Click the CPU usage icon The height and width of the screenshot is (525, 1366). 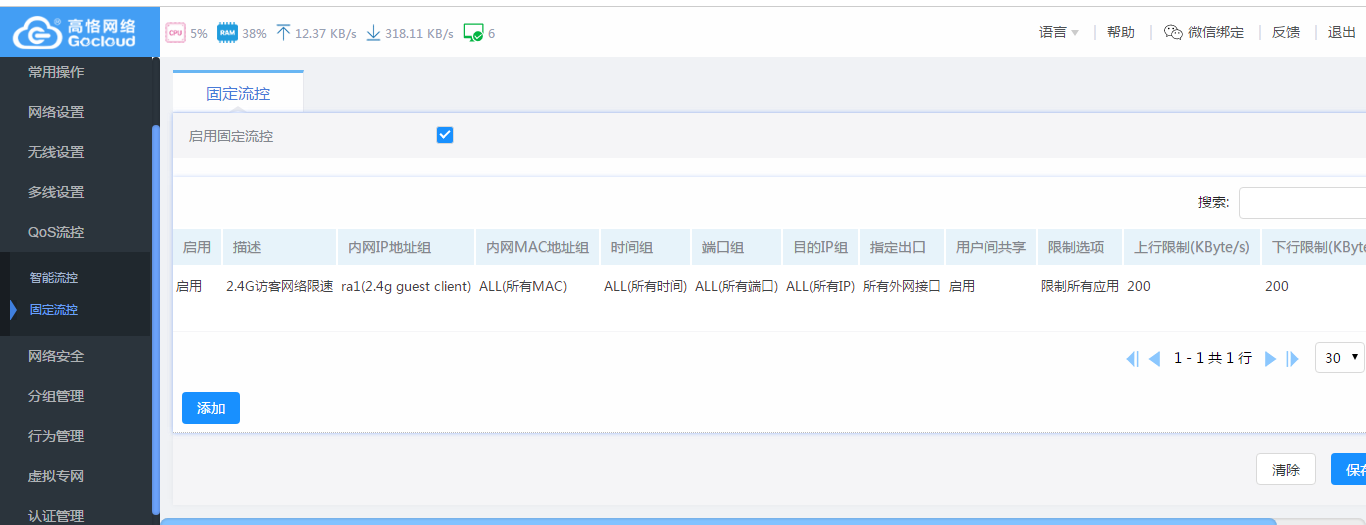[175, 33]
